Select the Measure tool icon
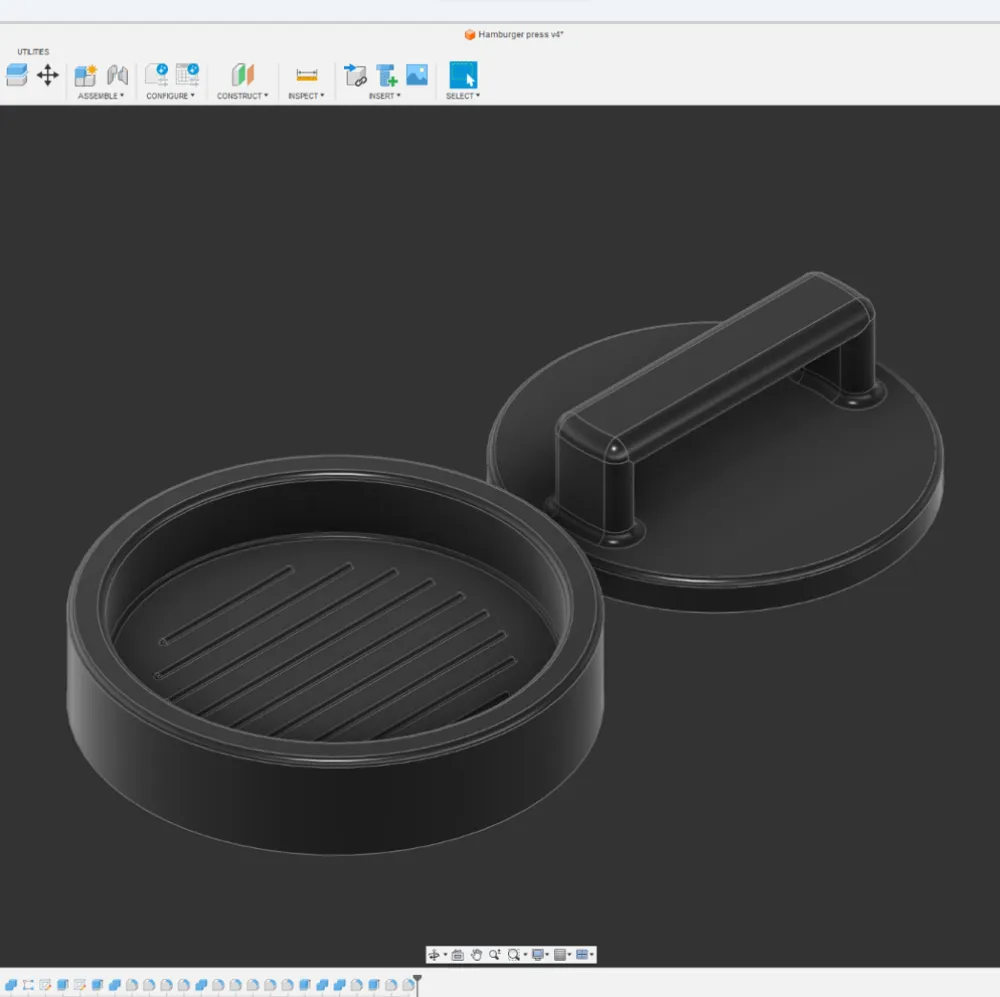The height and width of the screenshot is (997, 1000). coord(307,75)
